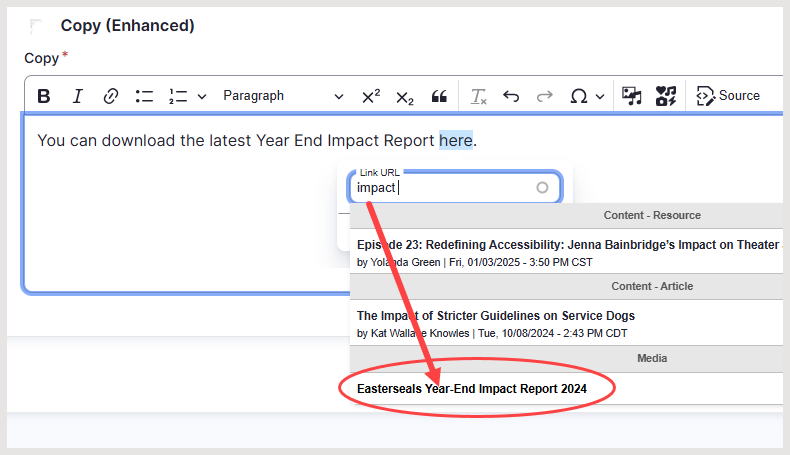790x455 pixels.
Task: Click the 'Content - Article' group header
Action: tap(652, 286)
